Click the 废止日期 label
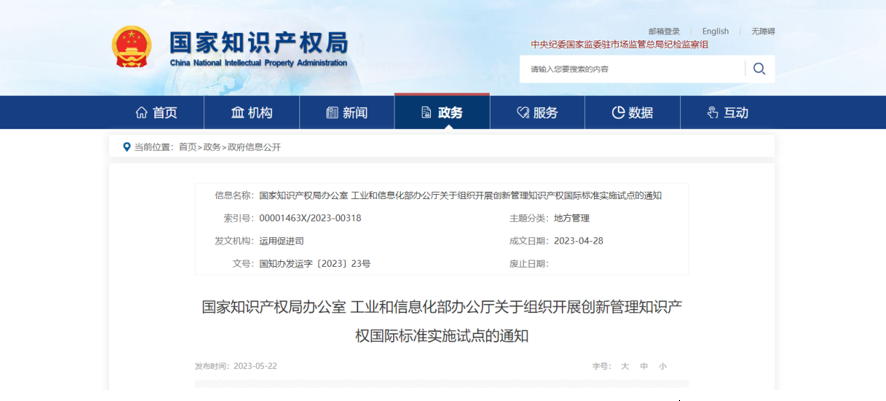The height and width of the screenshot is (401, 886). click(528, 263)
